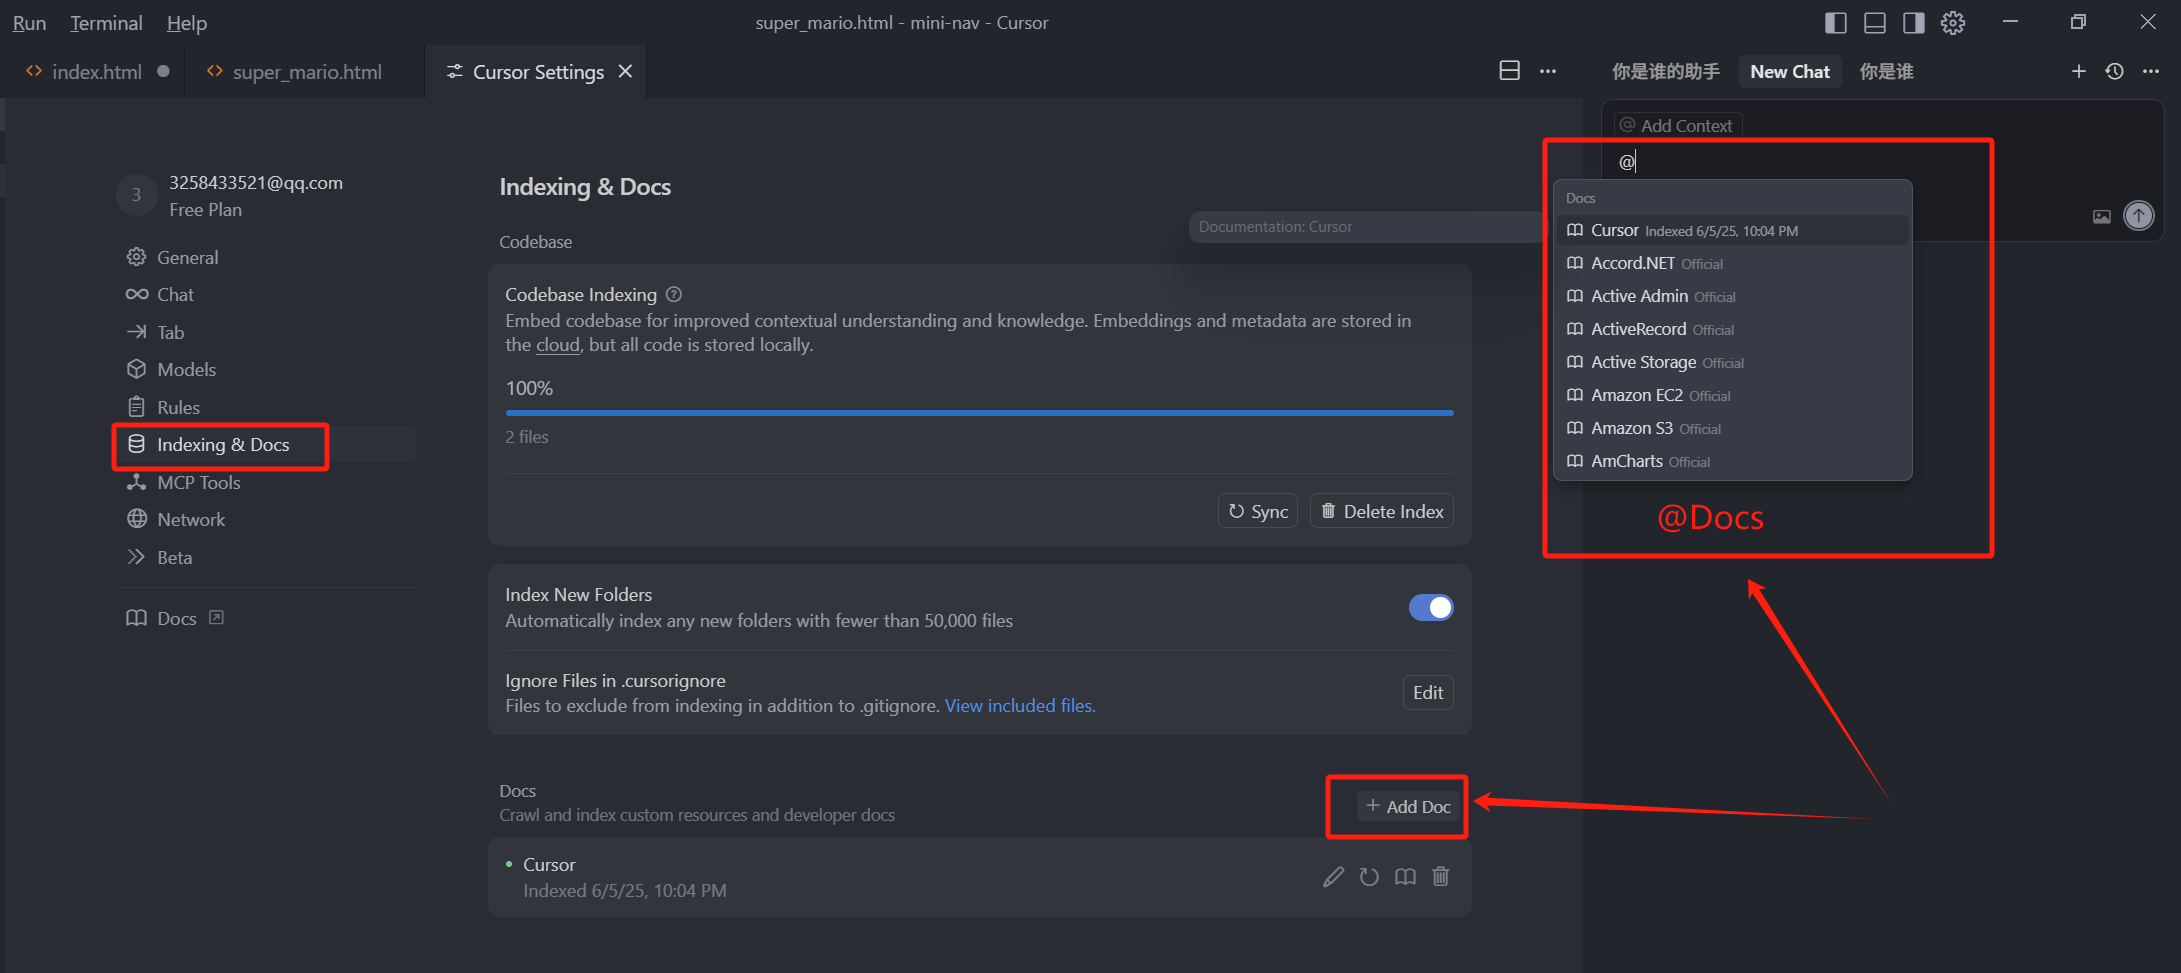Choose ActiveRecord from Docs list
This screenshot has width=2181, height=973.
1732,329
